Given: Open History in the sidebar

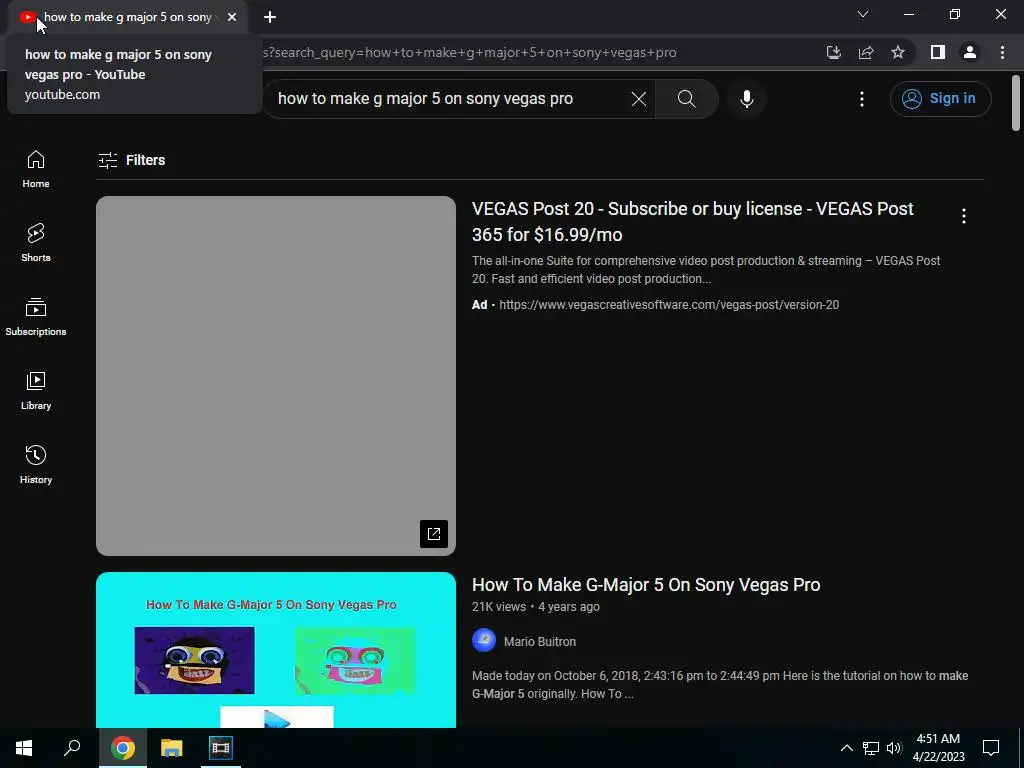Looking at the screenshot, I should click(x=36, y=464).
